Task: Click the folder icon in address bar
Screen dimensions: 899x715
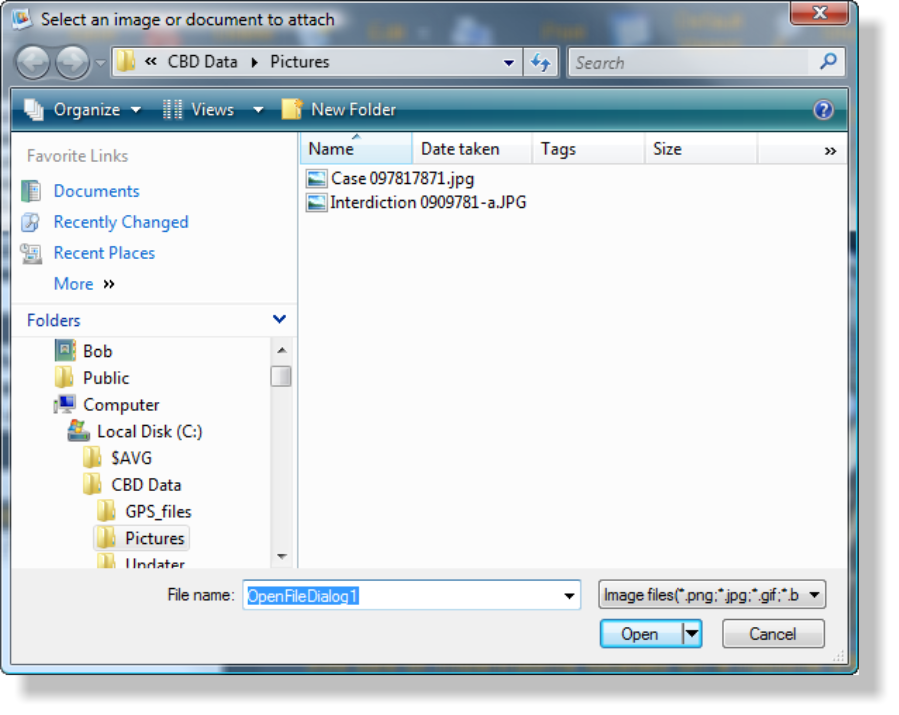Action: [x=126, y=61]
